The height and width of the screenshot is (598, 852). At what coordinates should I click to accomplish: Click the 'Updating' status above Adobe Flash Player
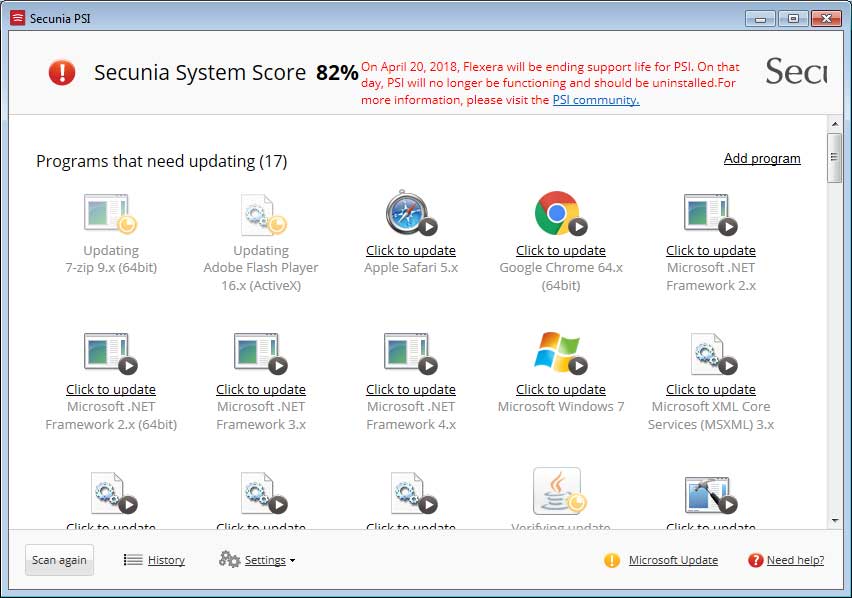pos(261,250)
